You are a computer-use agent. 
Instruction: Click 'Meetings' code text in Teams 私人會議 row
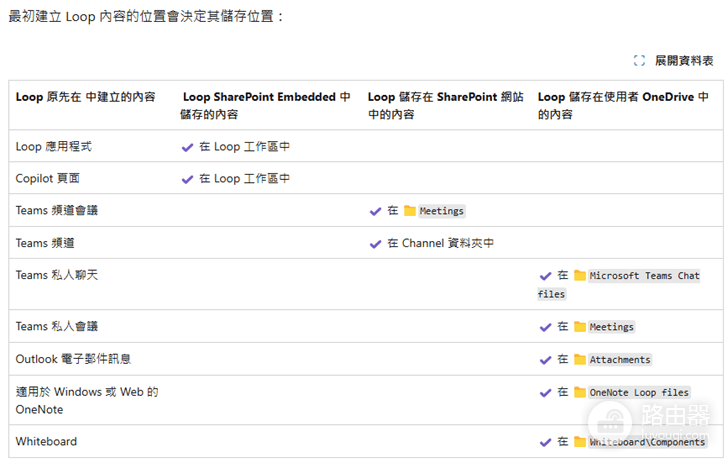[x=611, y=327]
